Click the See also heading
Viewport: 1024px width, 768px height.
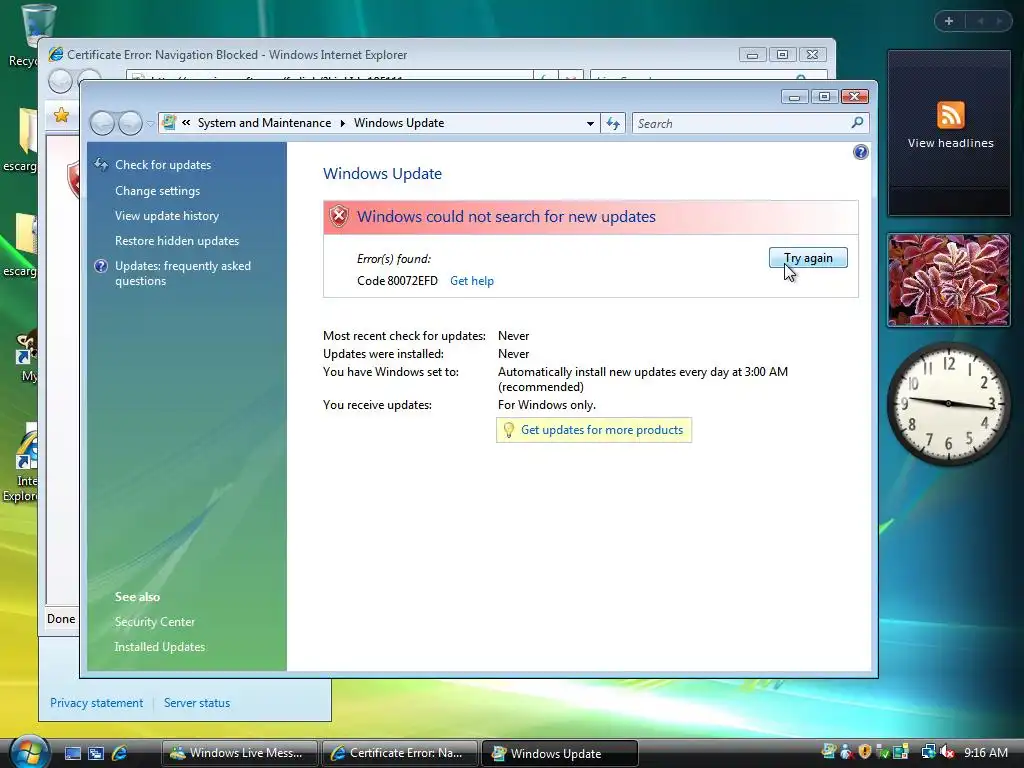tap(137, 596)
